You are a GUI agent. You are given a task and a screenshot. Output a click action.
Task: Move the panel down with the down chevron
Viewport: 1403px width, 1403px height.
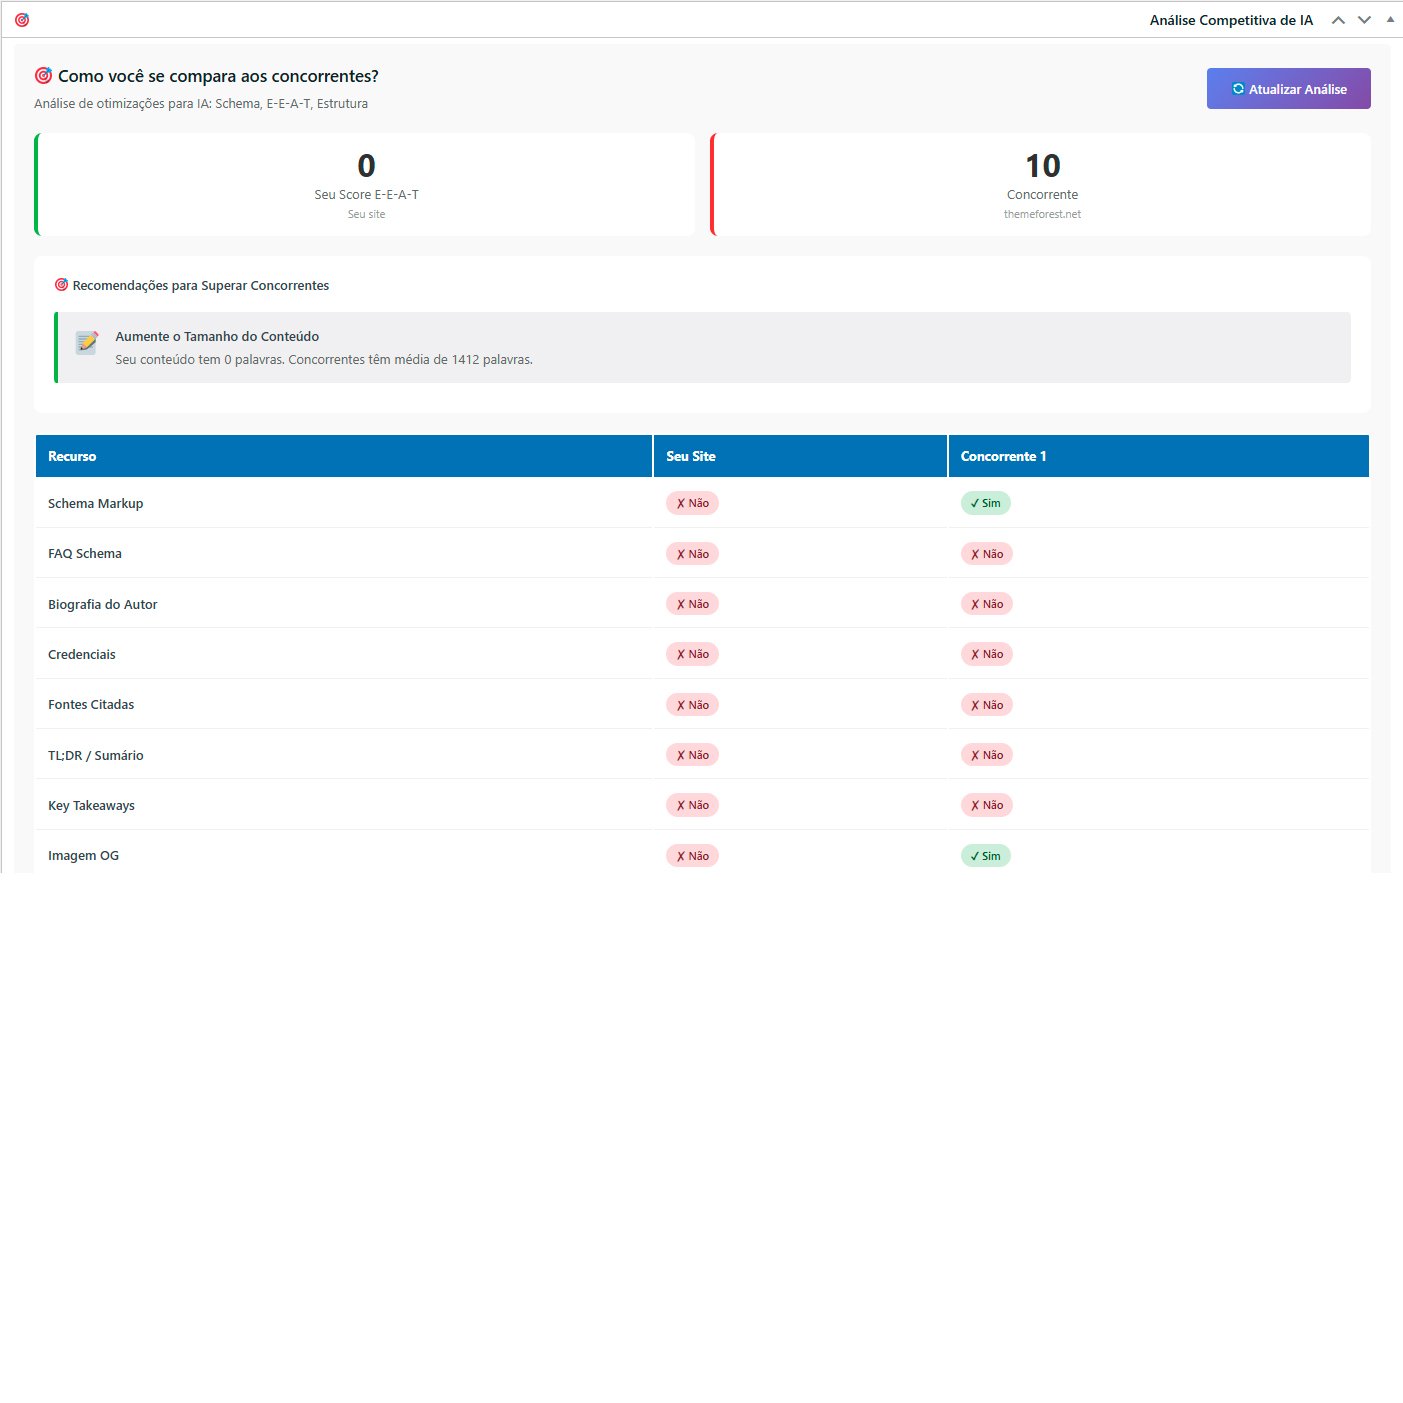click(x=1364, y=20)
